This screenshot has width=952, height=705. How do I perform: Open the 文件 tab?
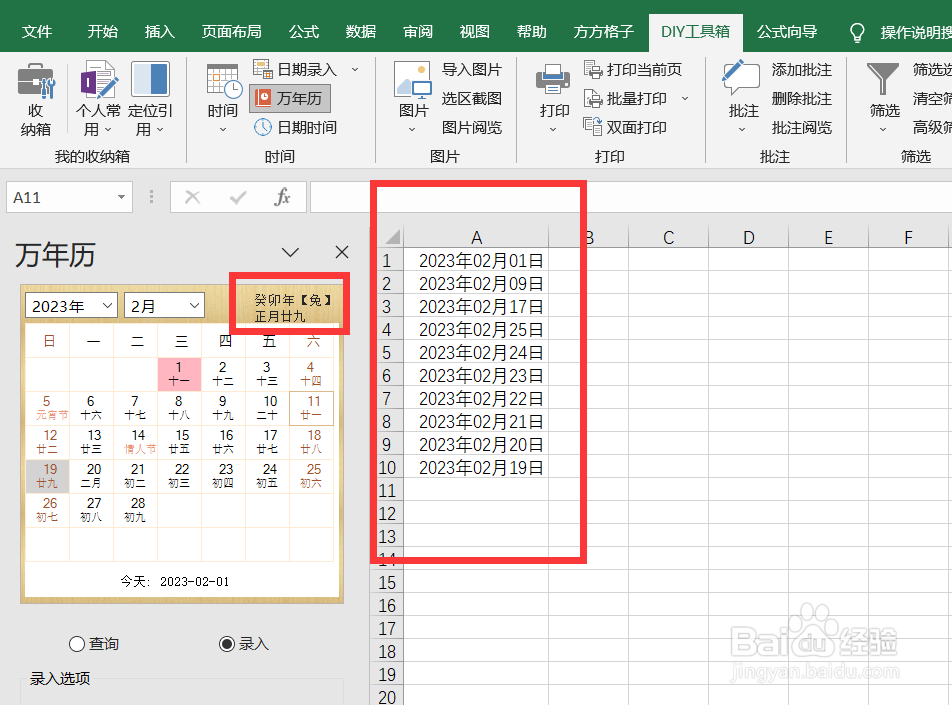[x=37, y=32]
